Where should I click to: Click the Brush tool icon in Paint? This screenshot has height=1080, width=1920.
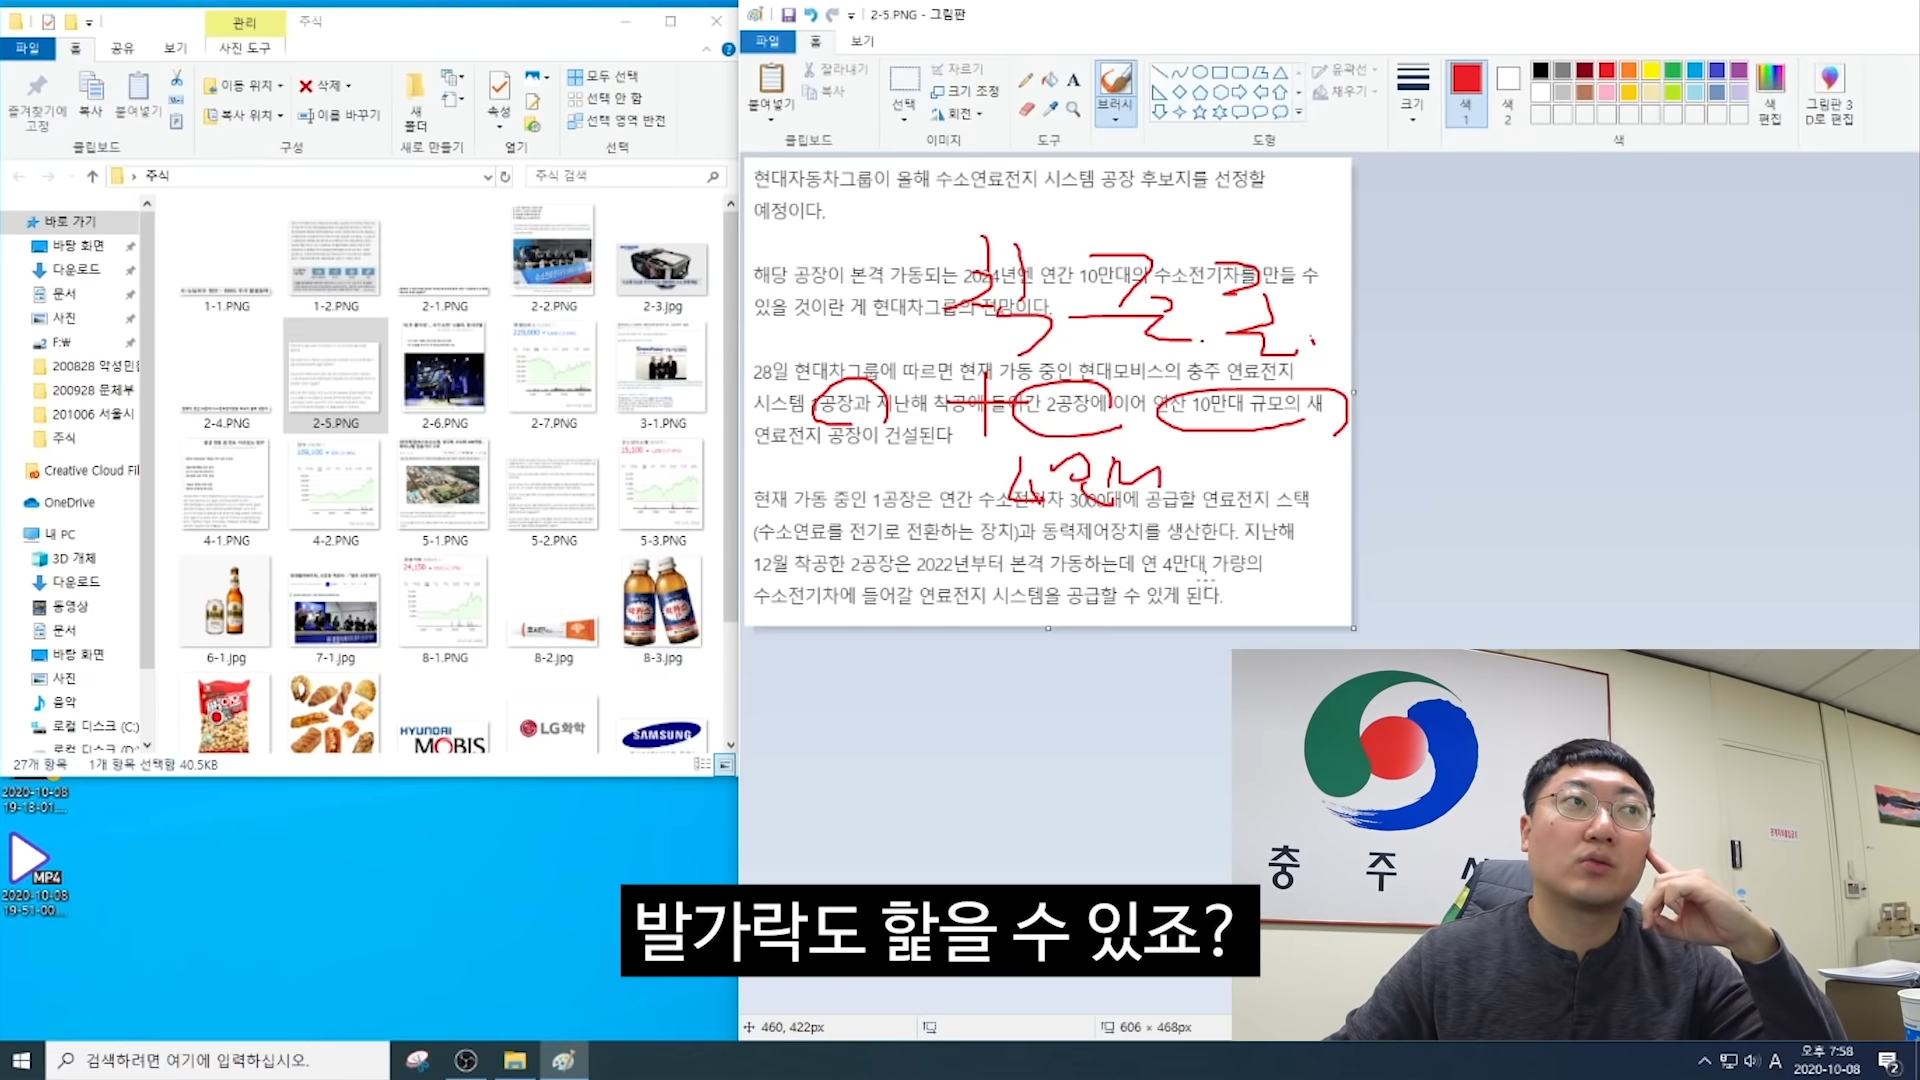pyautogui.click(x=1115, y=79)
